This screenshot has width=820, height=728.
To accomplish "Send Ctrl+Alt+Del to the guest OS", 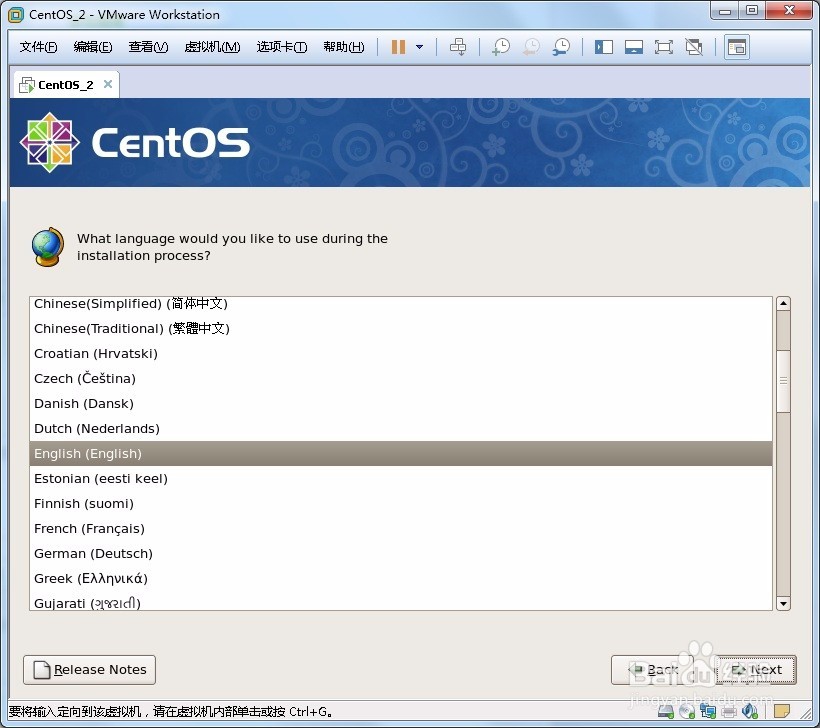I will click(x=459, y=46).
